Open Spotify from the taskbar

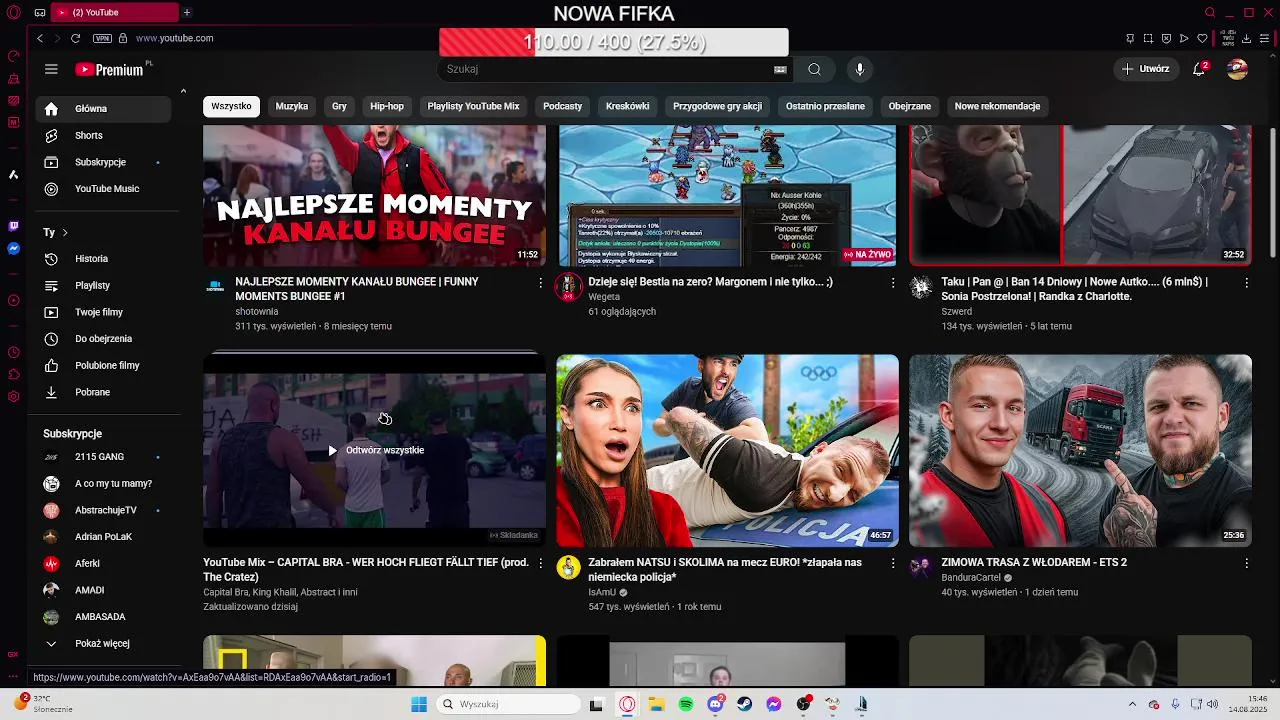[686, 704]
